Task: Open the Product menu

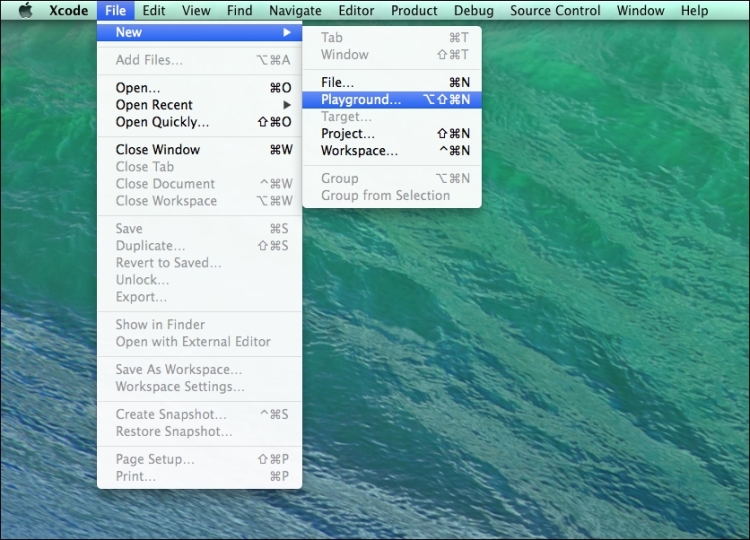Action: [414, 10]
